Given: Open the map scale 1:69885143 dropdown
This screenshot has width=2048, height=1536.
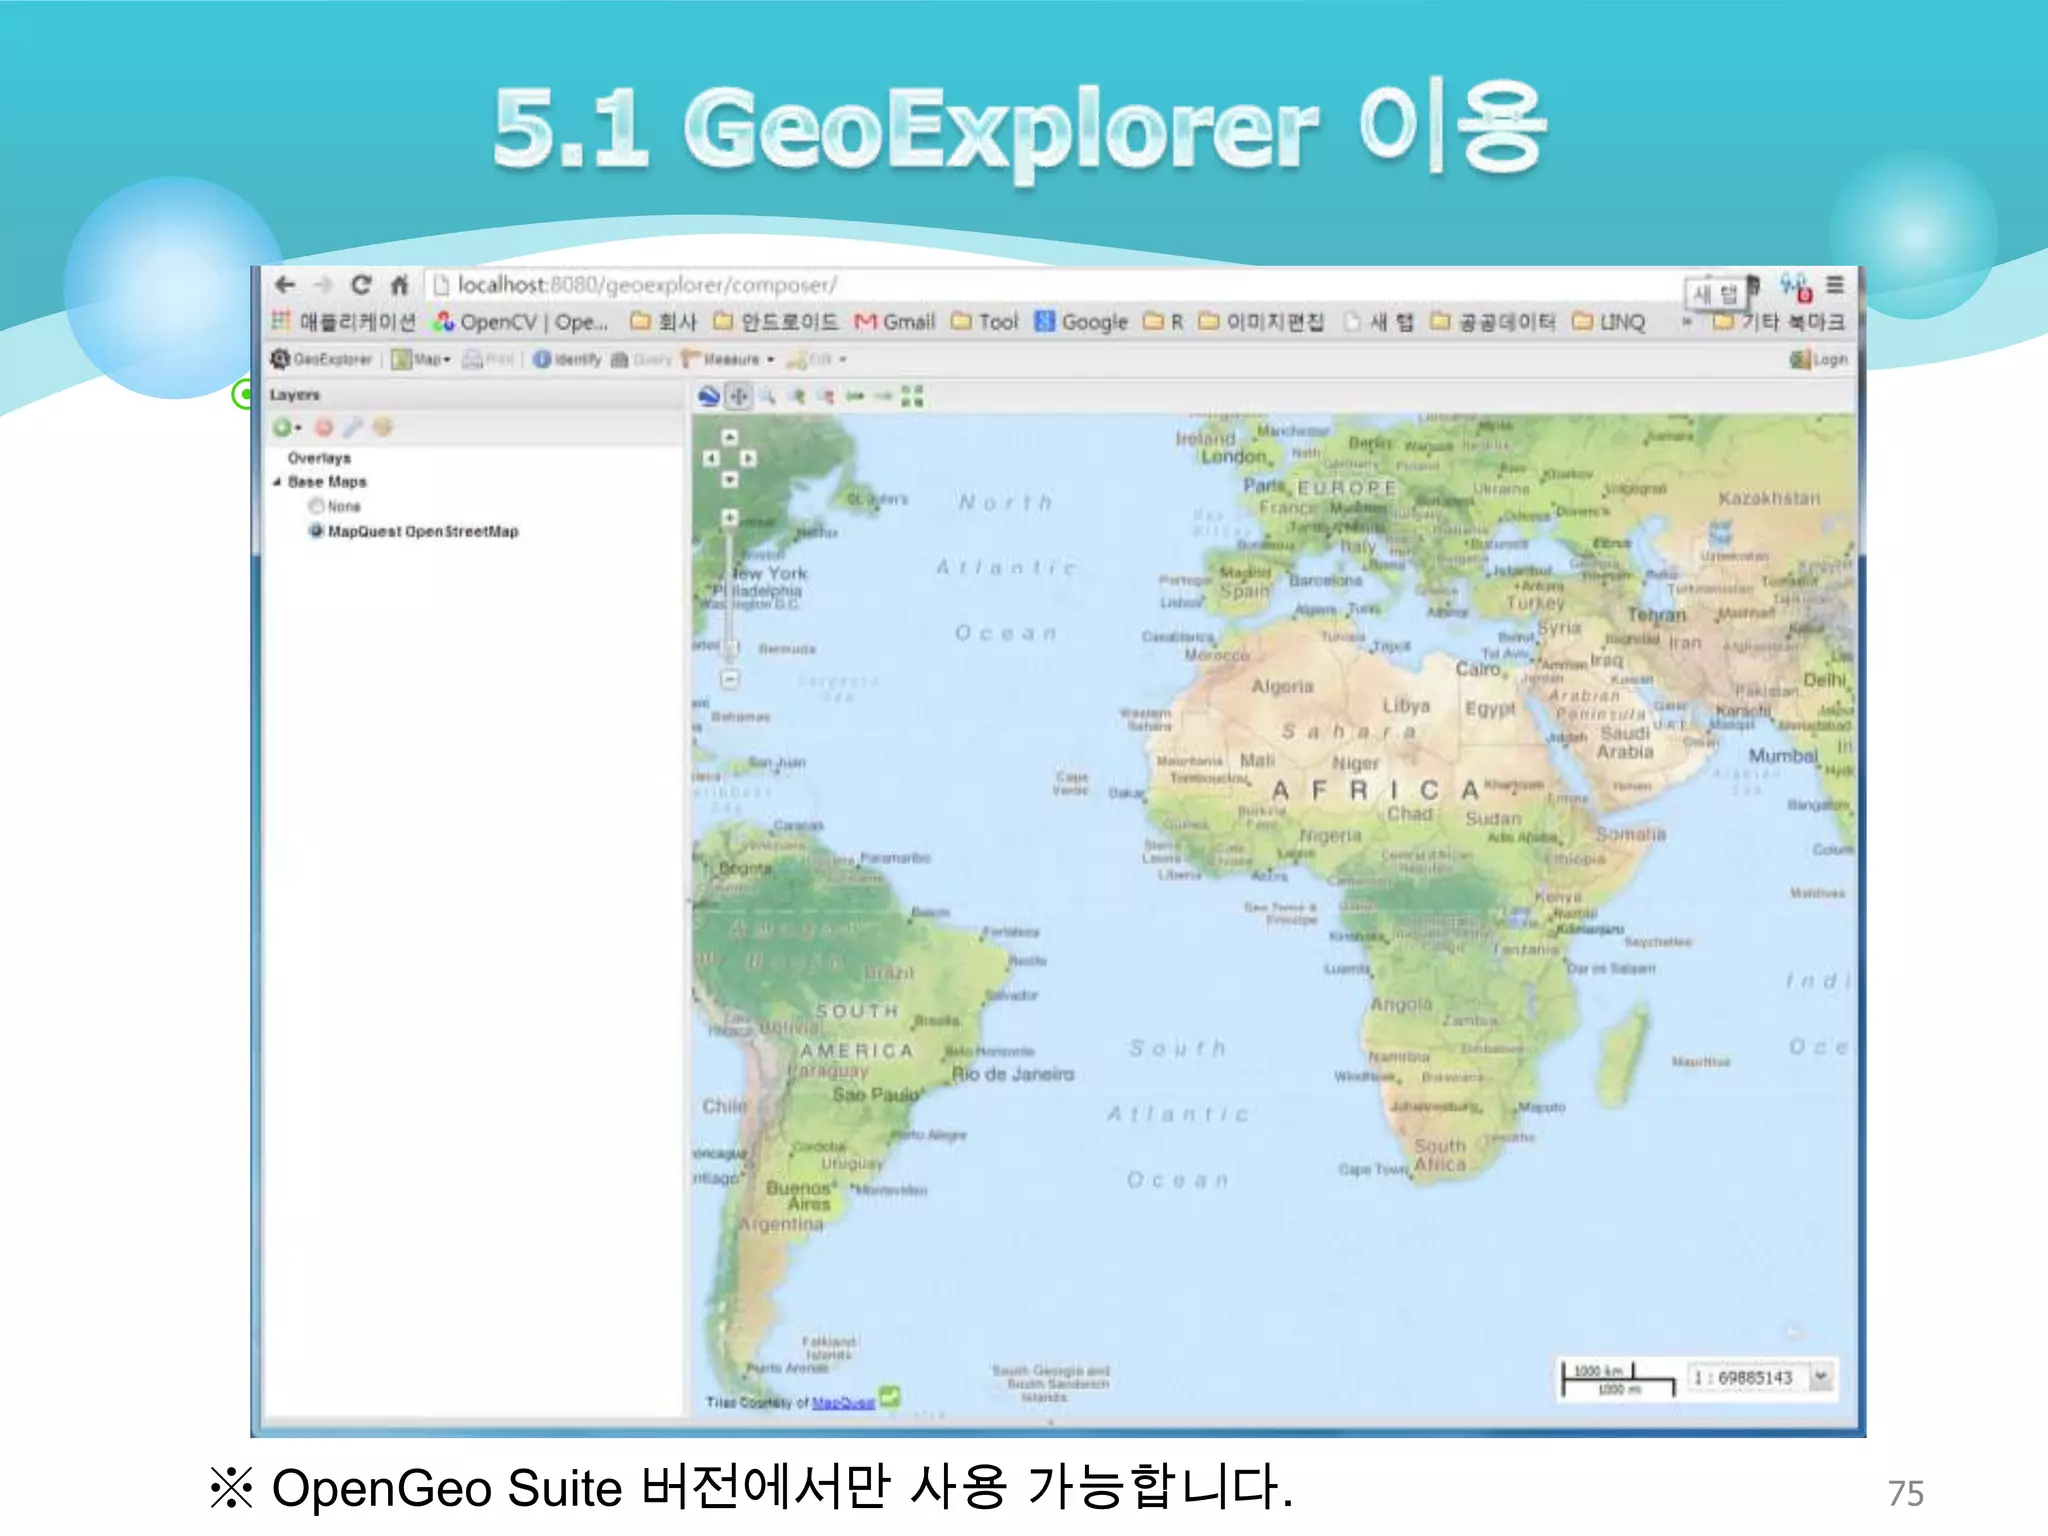Looking at the screenshot, I should (1821, 1377).
